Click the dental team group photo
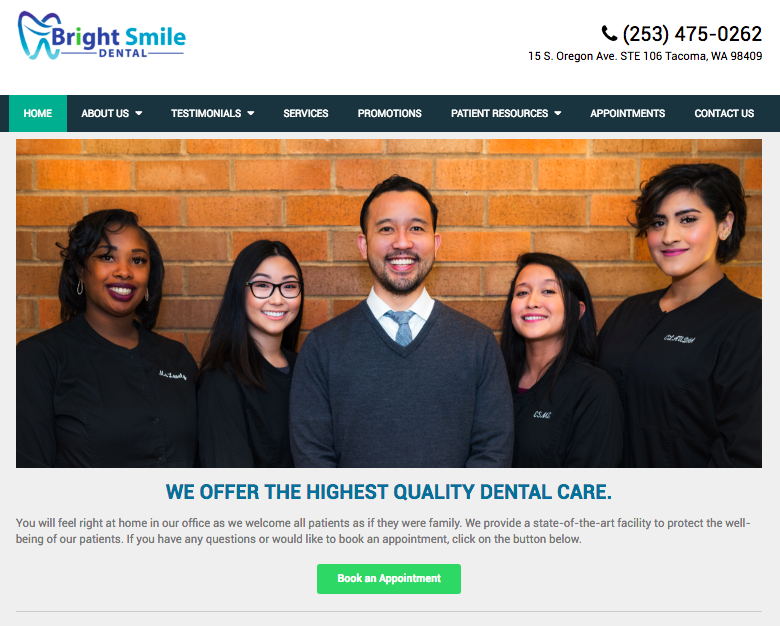The width and height of the screenshot is (780, 626). [389, 304]
